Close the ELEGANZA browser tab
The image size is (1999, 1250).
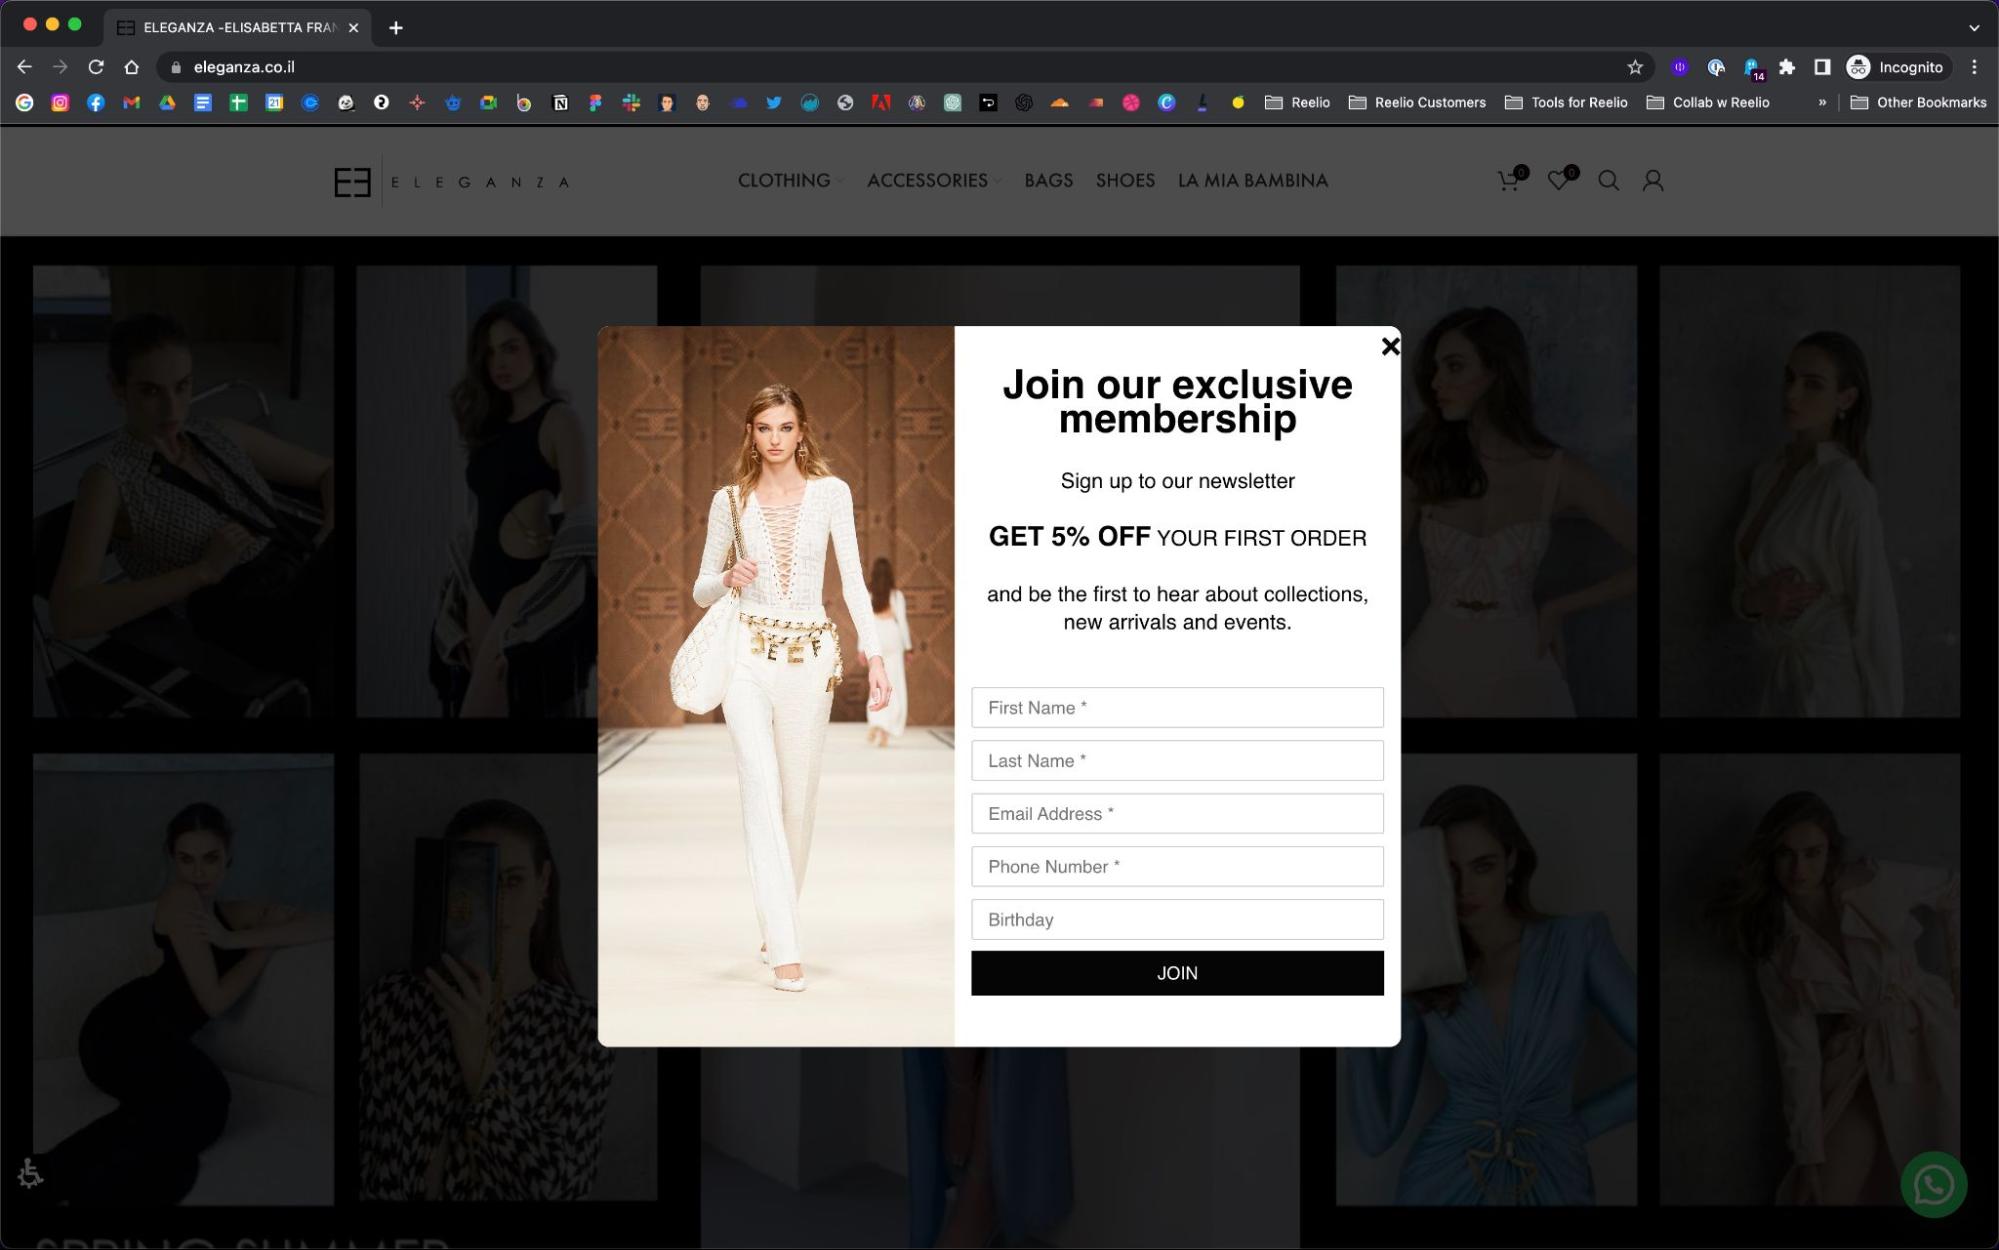353,28
